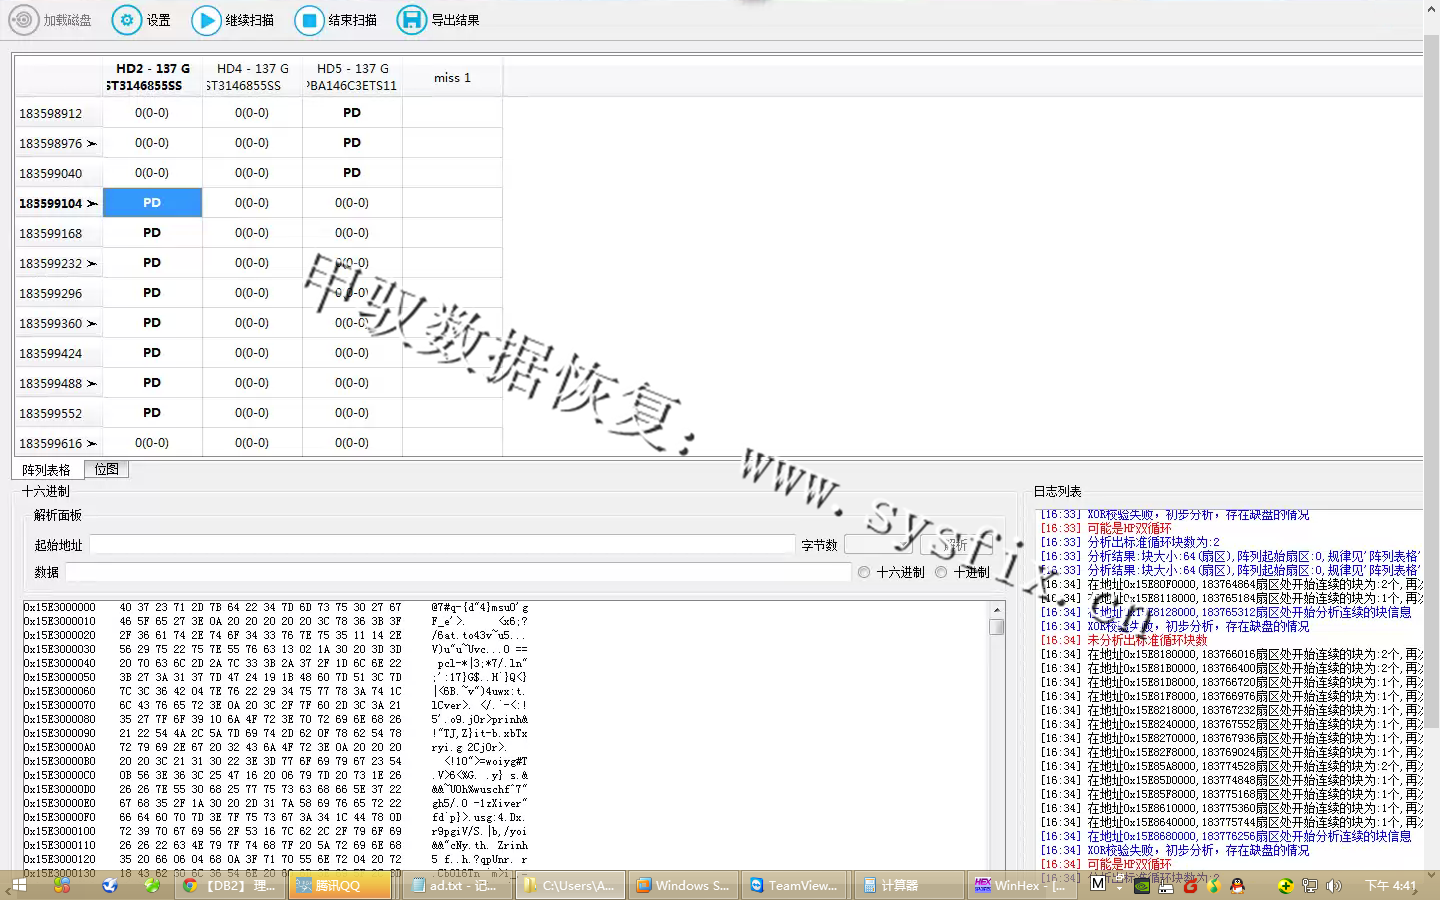1440x900 pixels.
Task: Click the hex view scrollbar thumb
Action: coord(997,627)
